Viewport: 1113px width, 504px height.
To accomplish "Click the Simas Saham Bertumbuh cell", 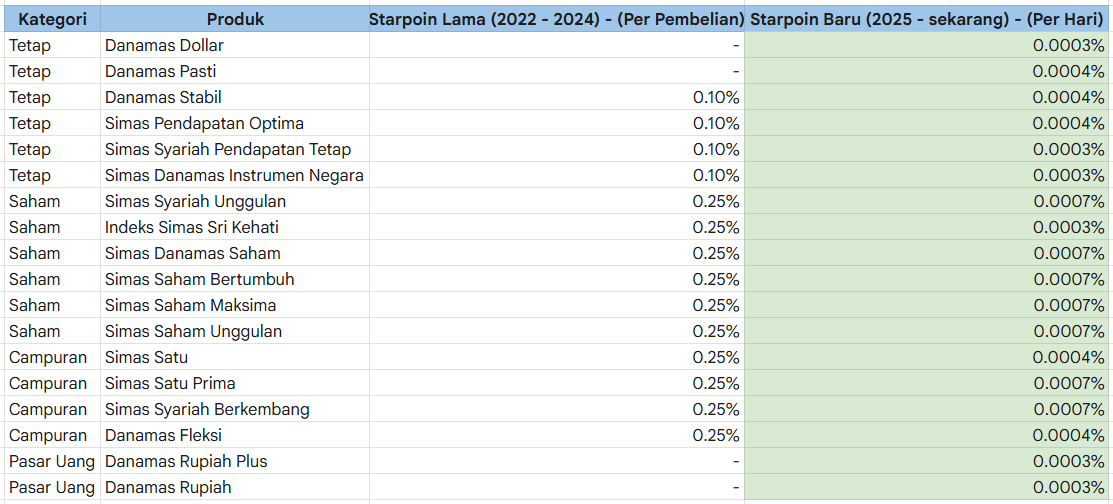I will pyautogui.click(x=235, y=280).
